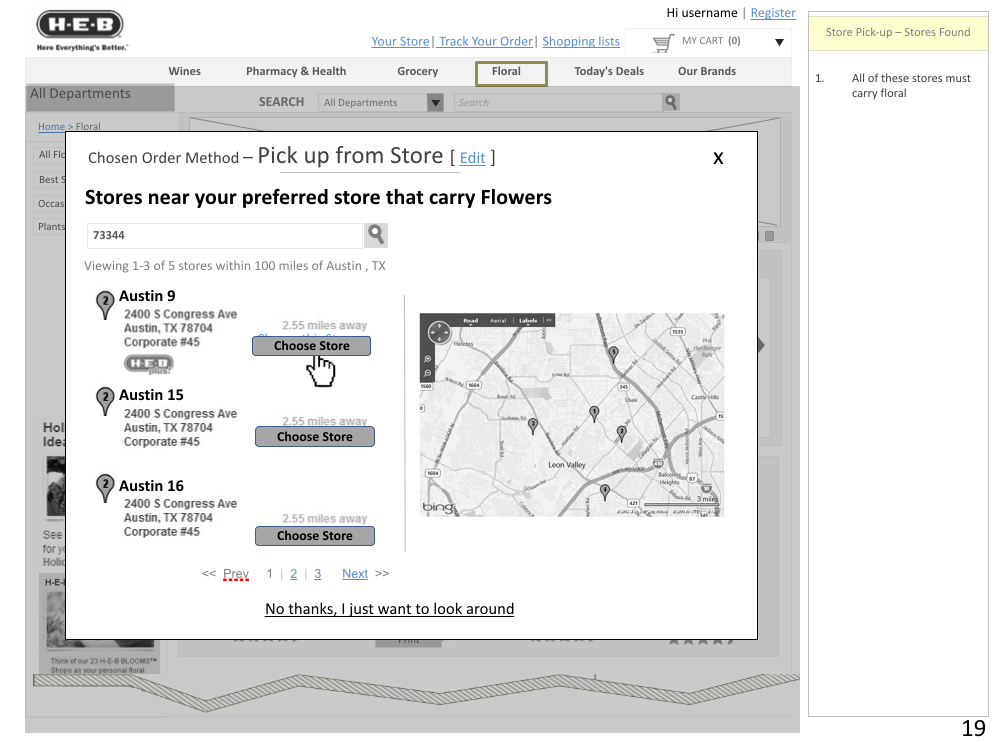Click the Prev pagination link
Viewport: 995px width, 742px height.
[235, 574]
